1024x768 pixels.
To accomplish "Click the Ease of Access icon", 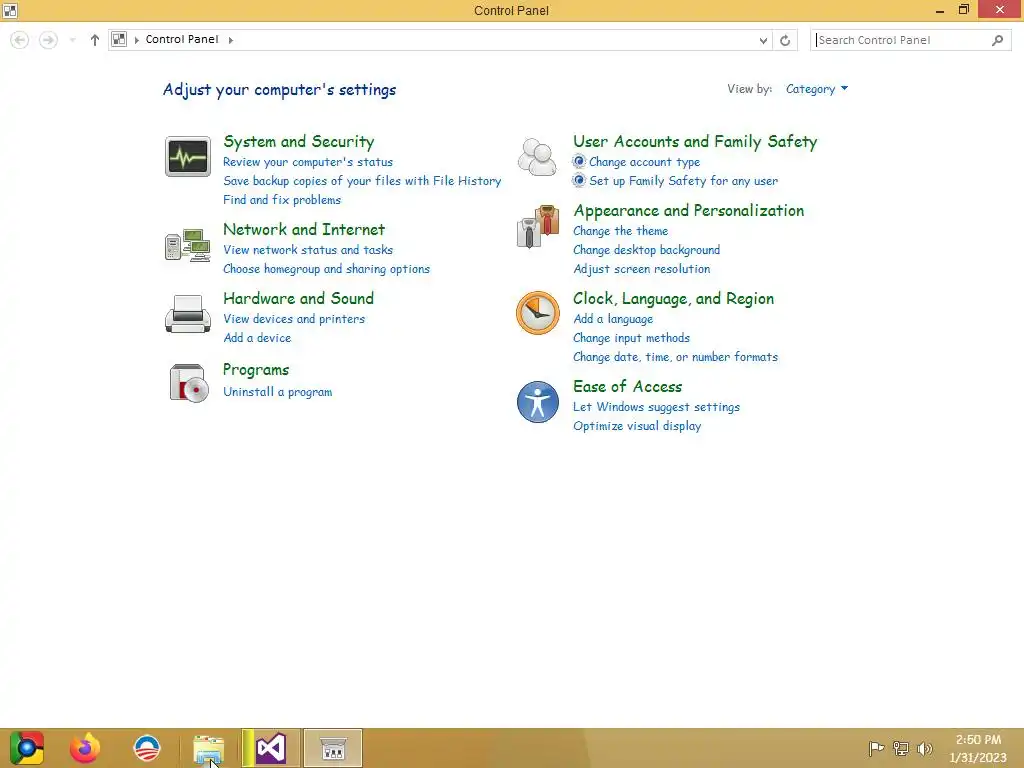I will click(x=537, y=402).
